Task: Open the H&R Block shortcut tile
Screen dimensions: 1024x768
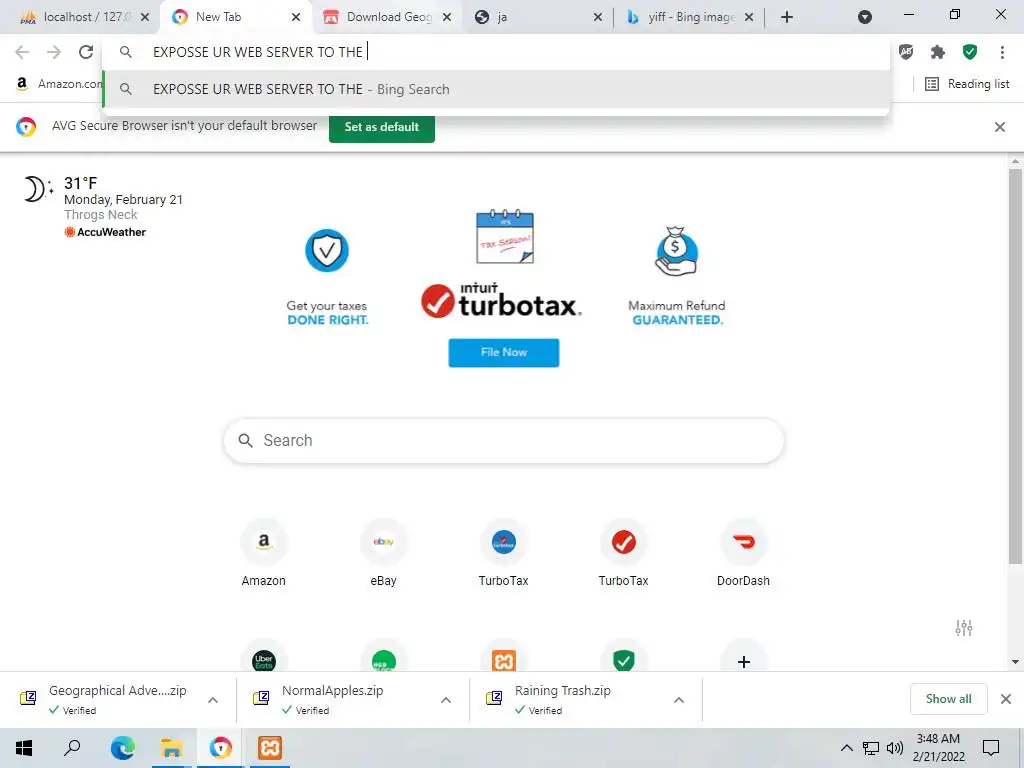Action: coord(383,660)
